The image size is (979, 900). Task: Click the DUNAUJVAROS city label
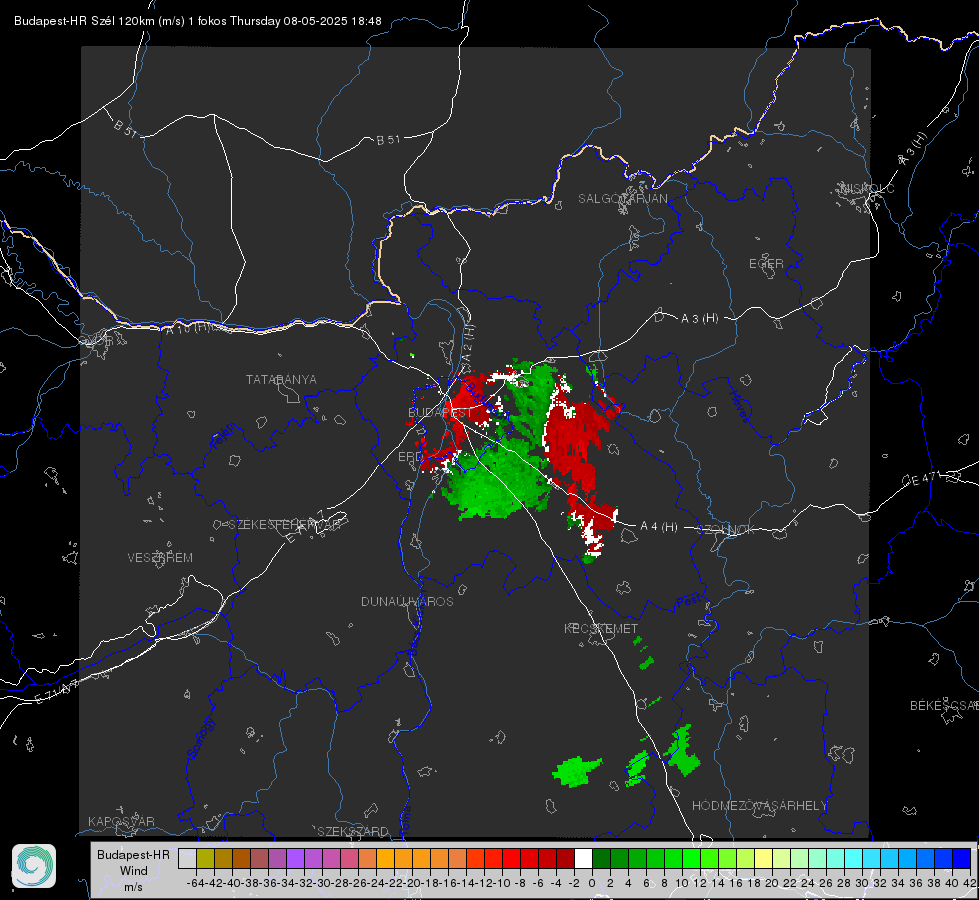[407, 601]
